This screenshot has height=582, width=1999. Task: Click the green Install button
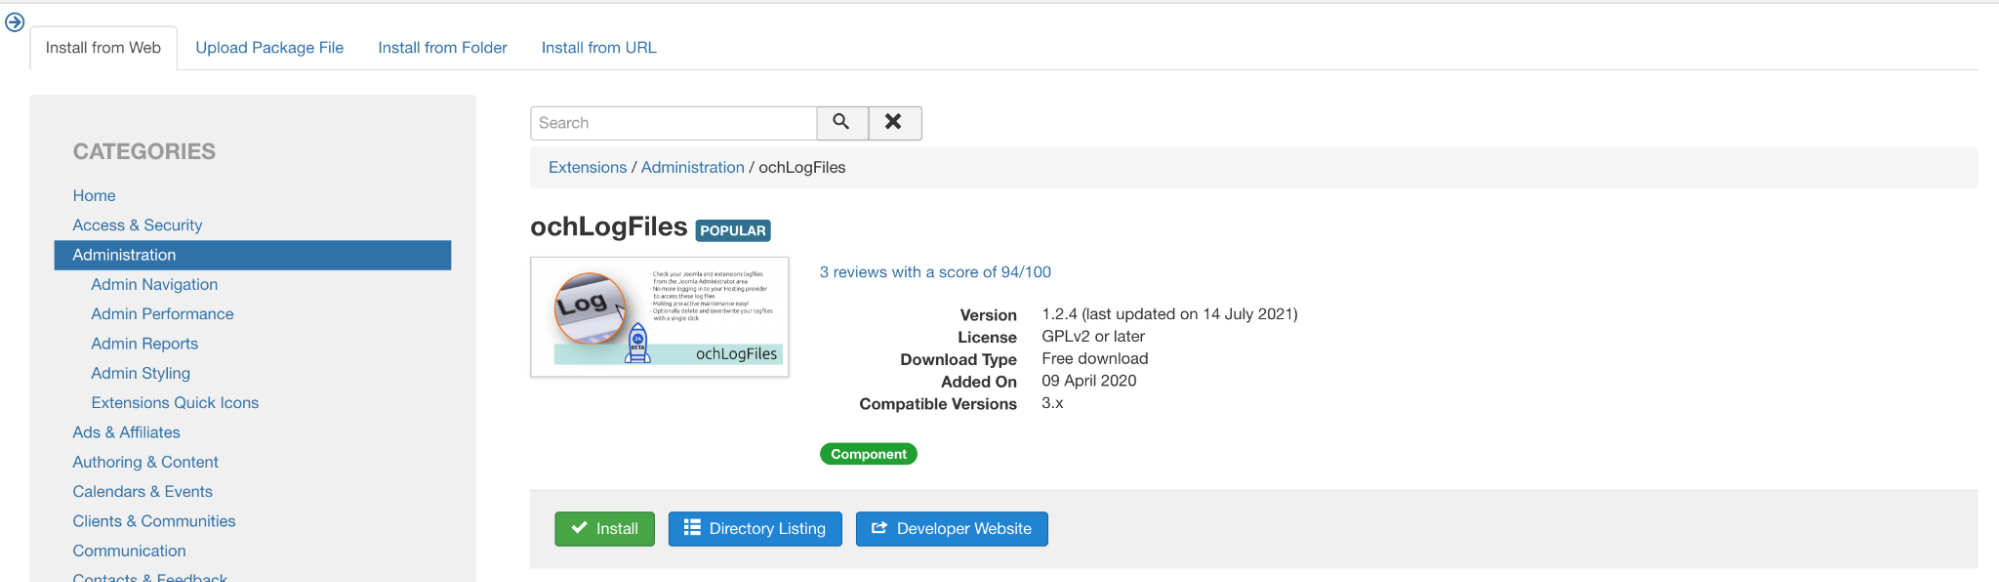(604, 528)
